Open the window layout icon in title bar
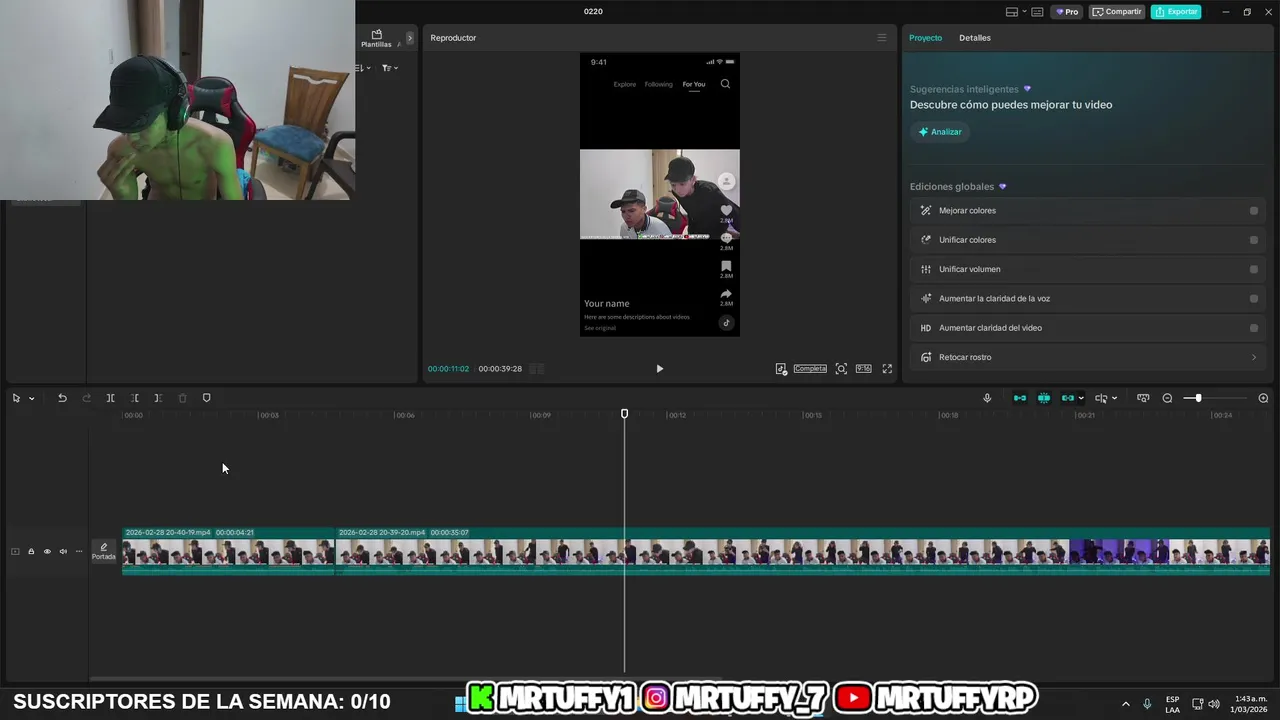This screenshot has width=1280, height=720. tap(1012, 12)
